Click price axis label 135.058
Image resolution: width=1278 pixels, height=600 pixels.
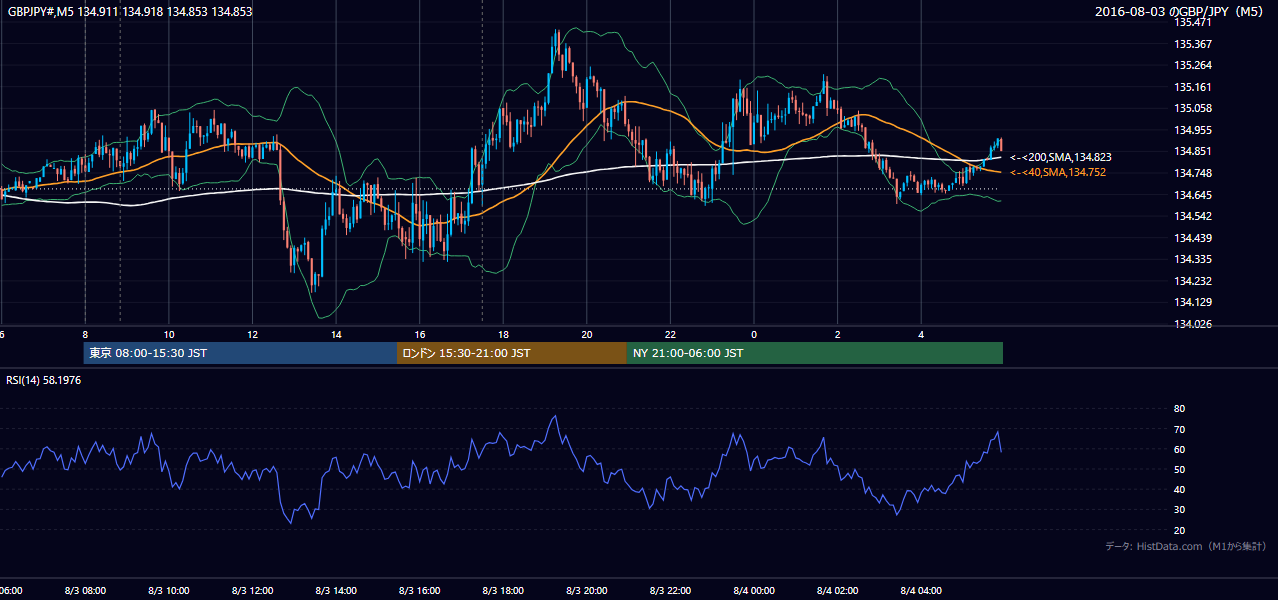tap(1192, 108)
